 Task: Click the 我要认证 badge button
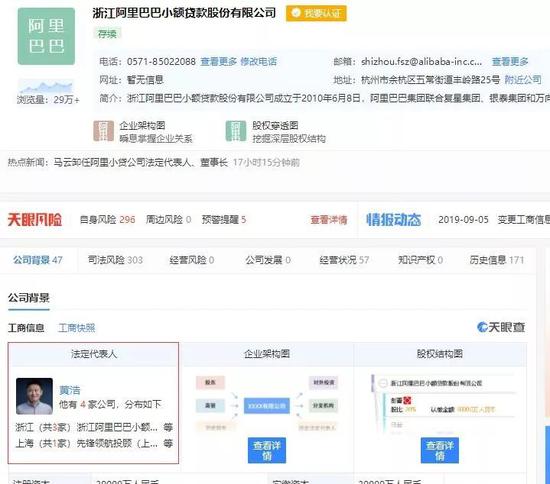click(x=316, y=13)
